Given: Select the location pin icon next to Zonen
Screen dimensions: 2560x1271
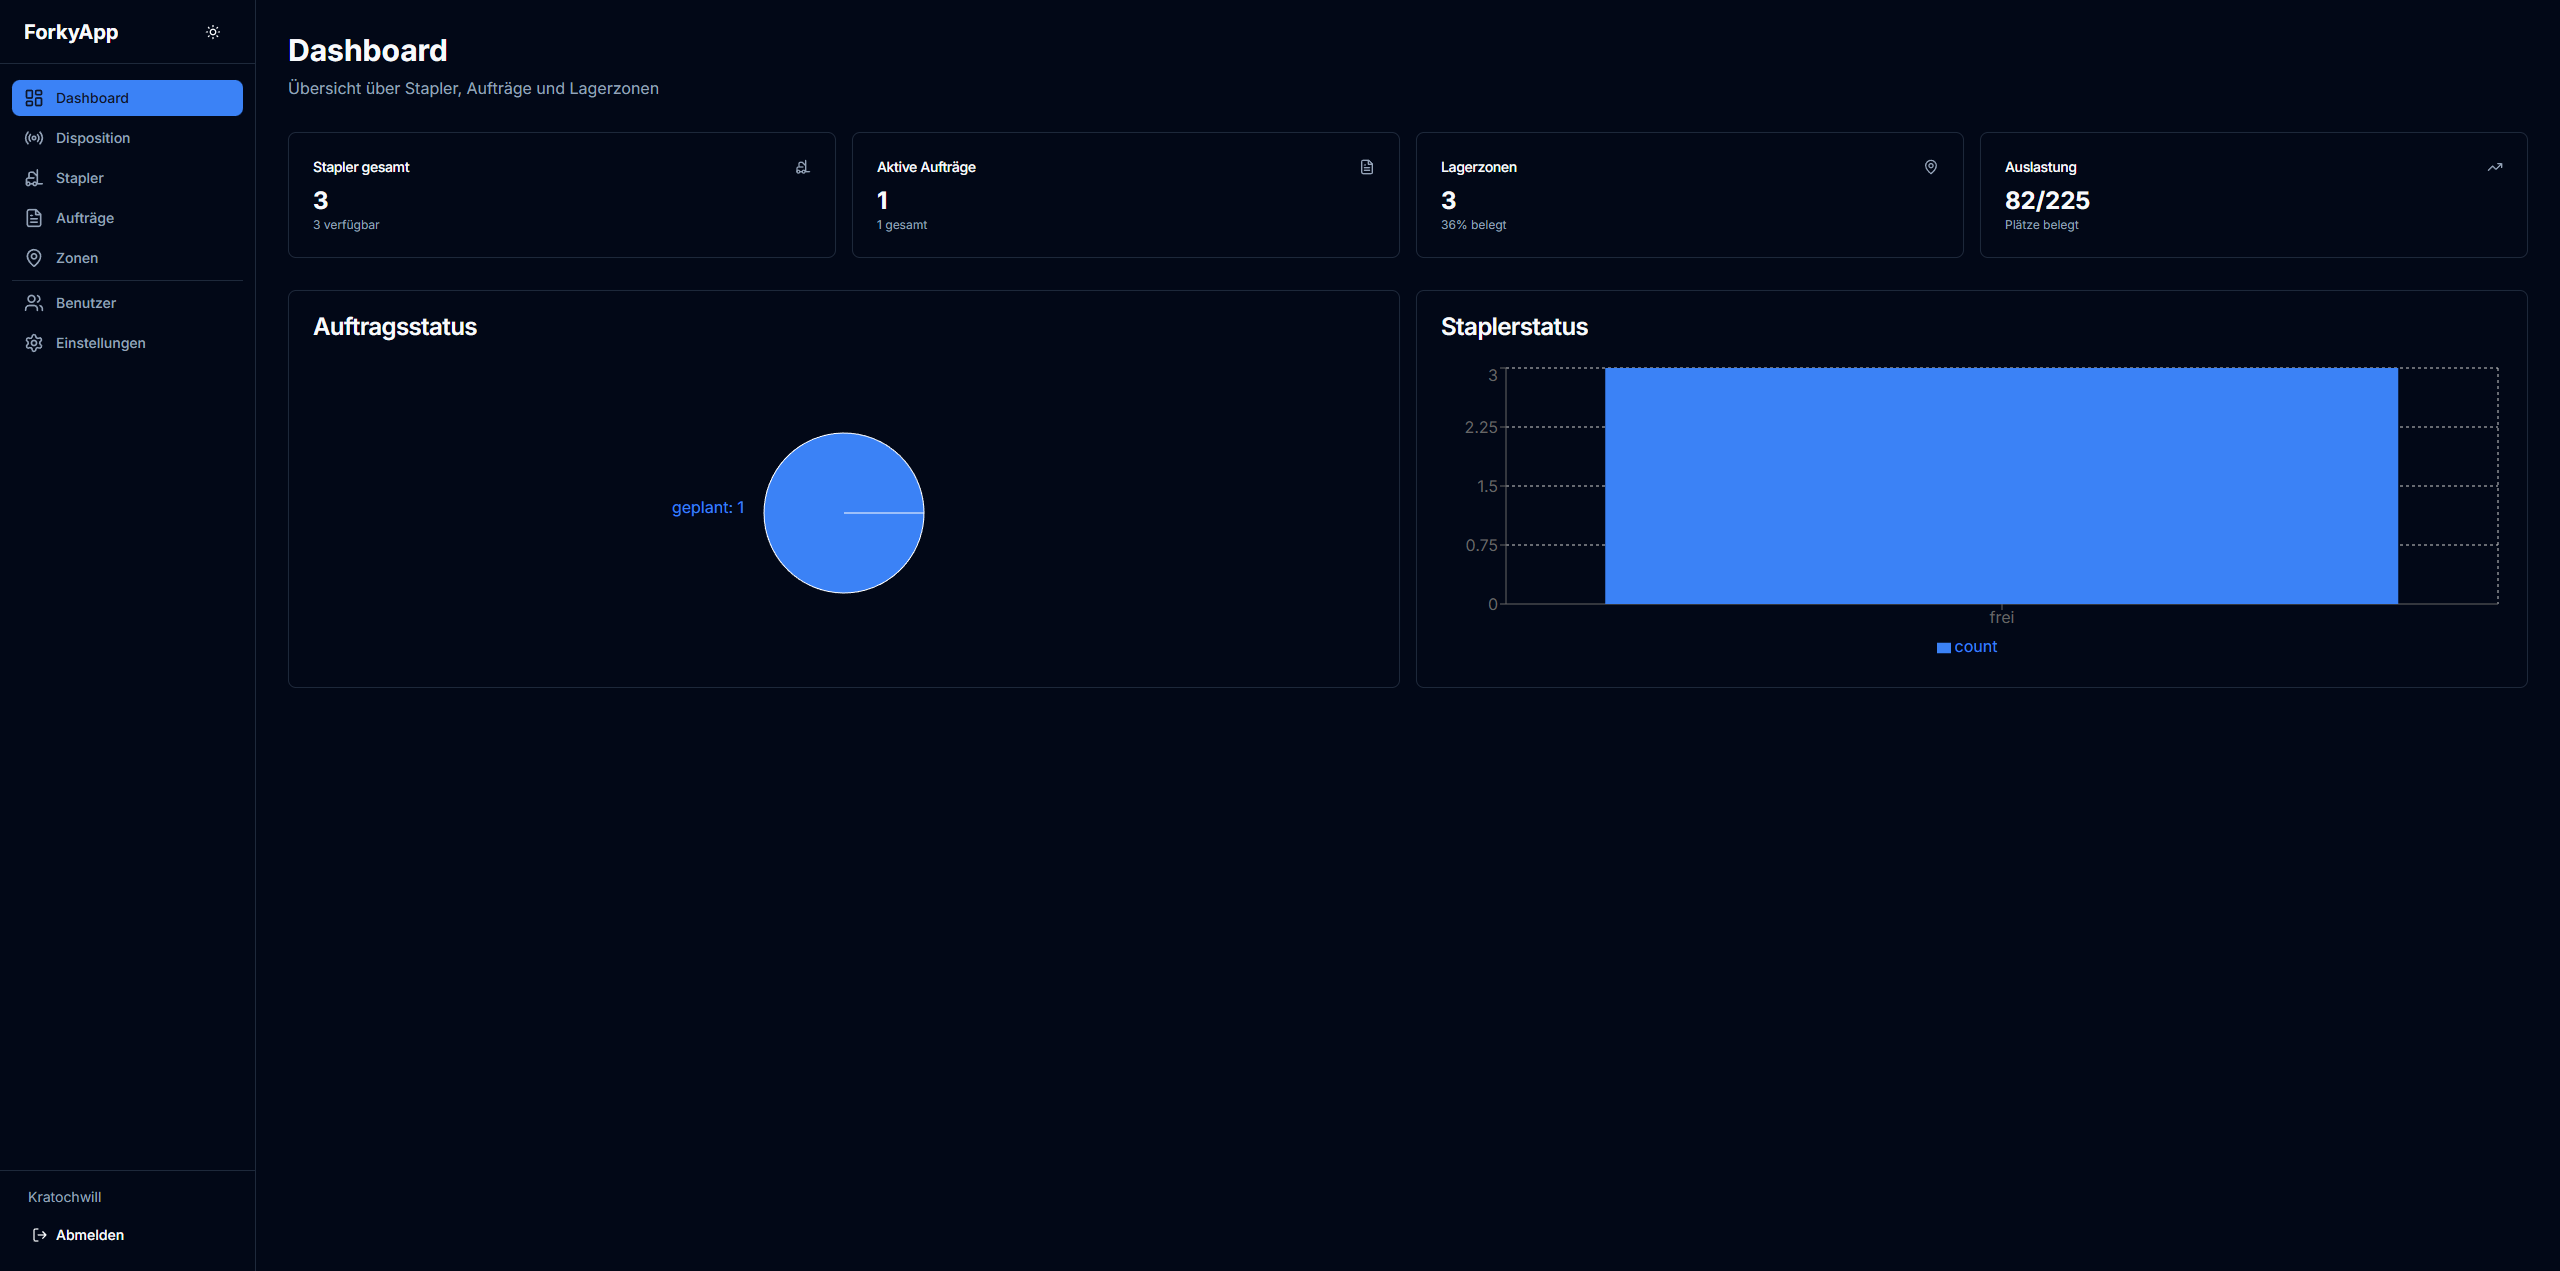Looking at the screenshot, I should click(33, 257).
